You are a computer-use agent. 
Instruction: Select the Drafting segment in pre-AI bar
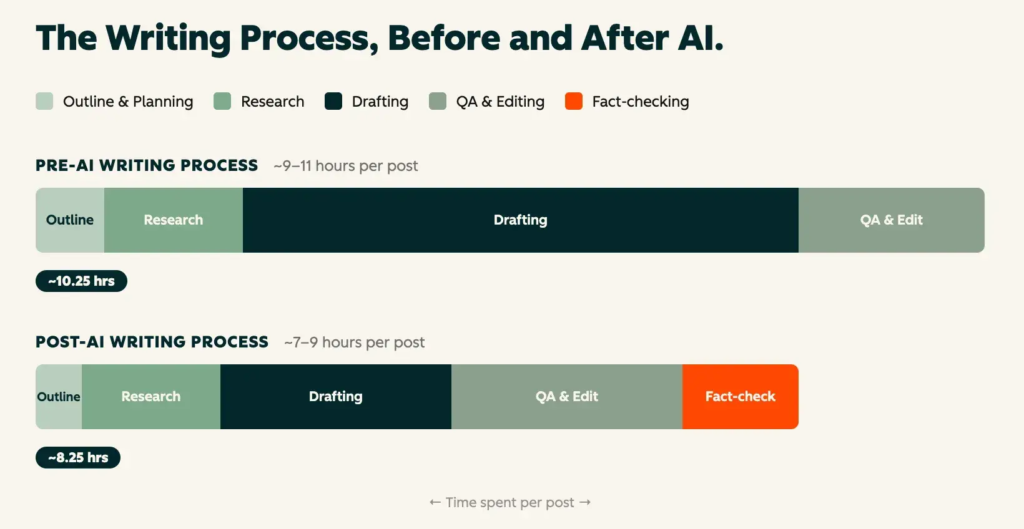click(520, 220)
